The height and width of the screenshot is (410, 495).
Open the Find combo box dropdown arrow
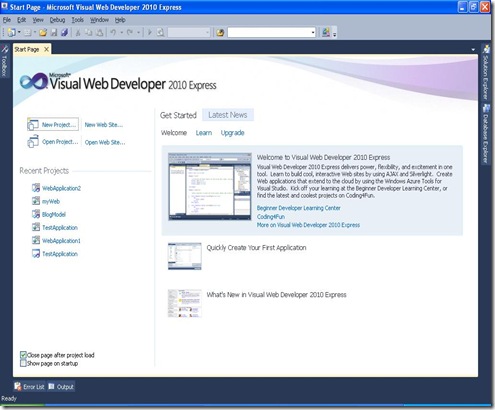(x=313, y=32)
